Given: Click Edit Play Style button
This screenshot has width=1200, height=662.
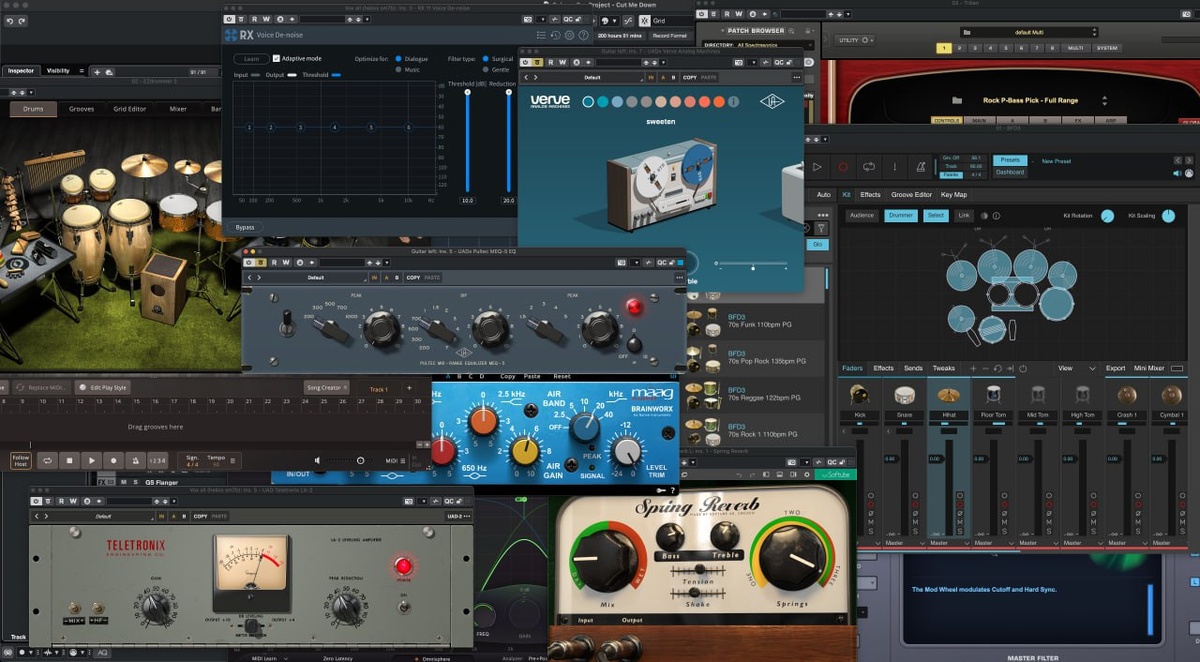Looking at the screenshot, I should point(104,387).
